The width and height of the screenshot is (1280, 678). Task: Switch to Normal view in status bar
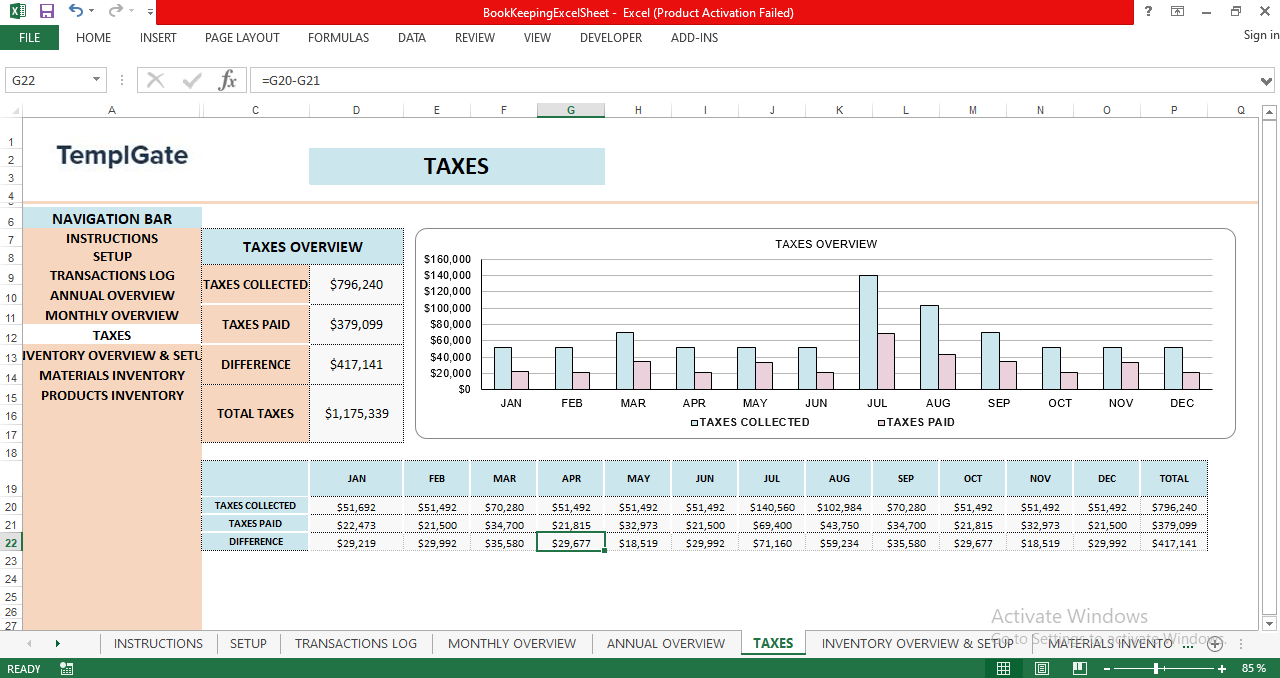point(1003,668)
